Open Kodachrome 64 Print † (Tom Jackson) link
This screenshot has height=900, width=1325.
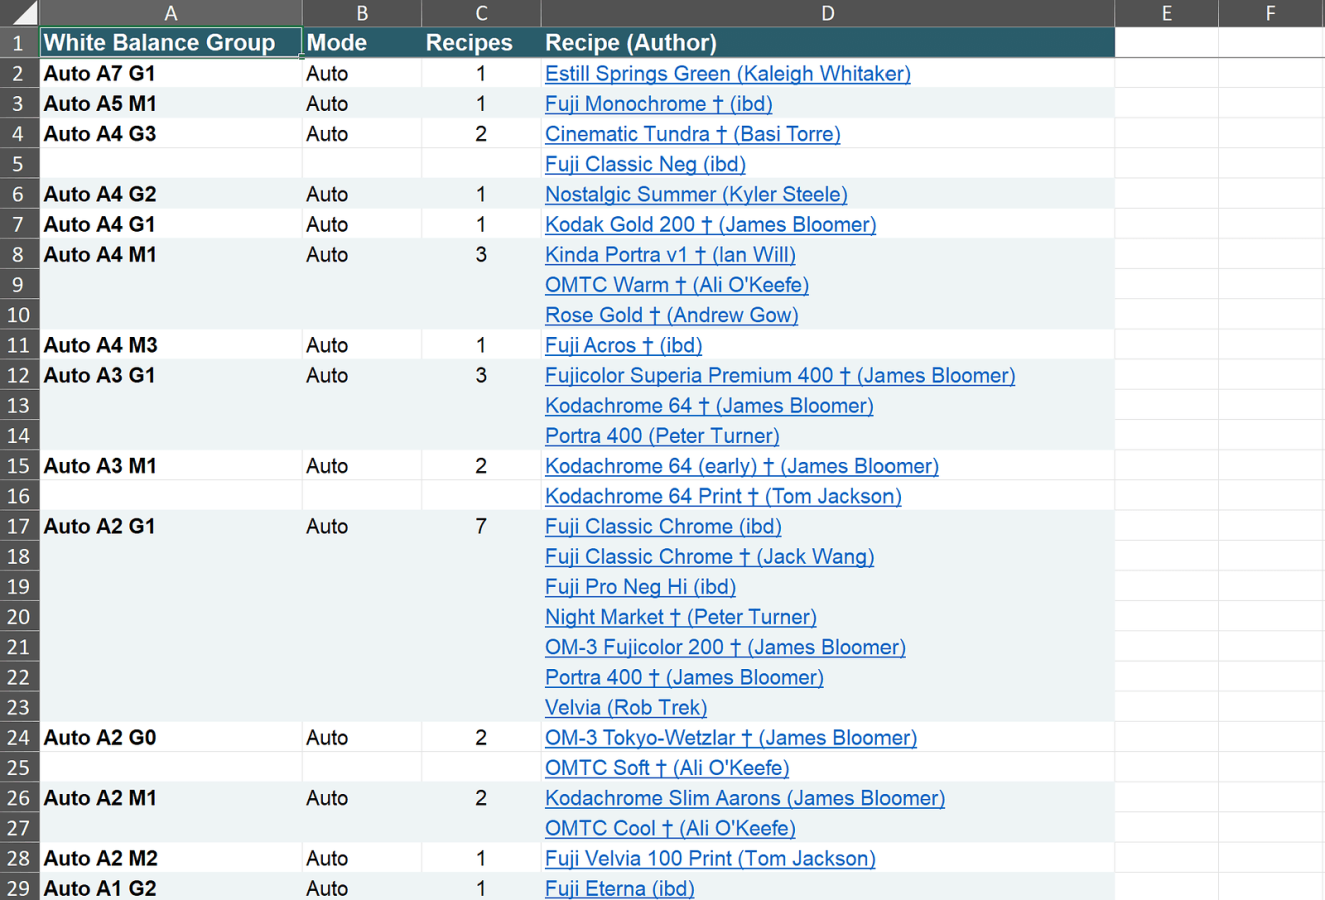[723, 496]
